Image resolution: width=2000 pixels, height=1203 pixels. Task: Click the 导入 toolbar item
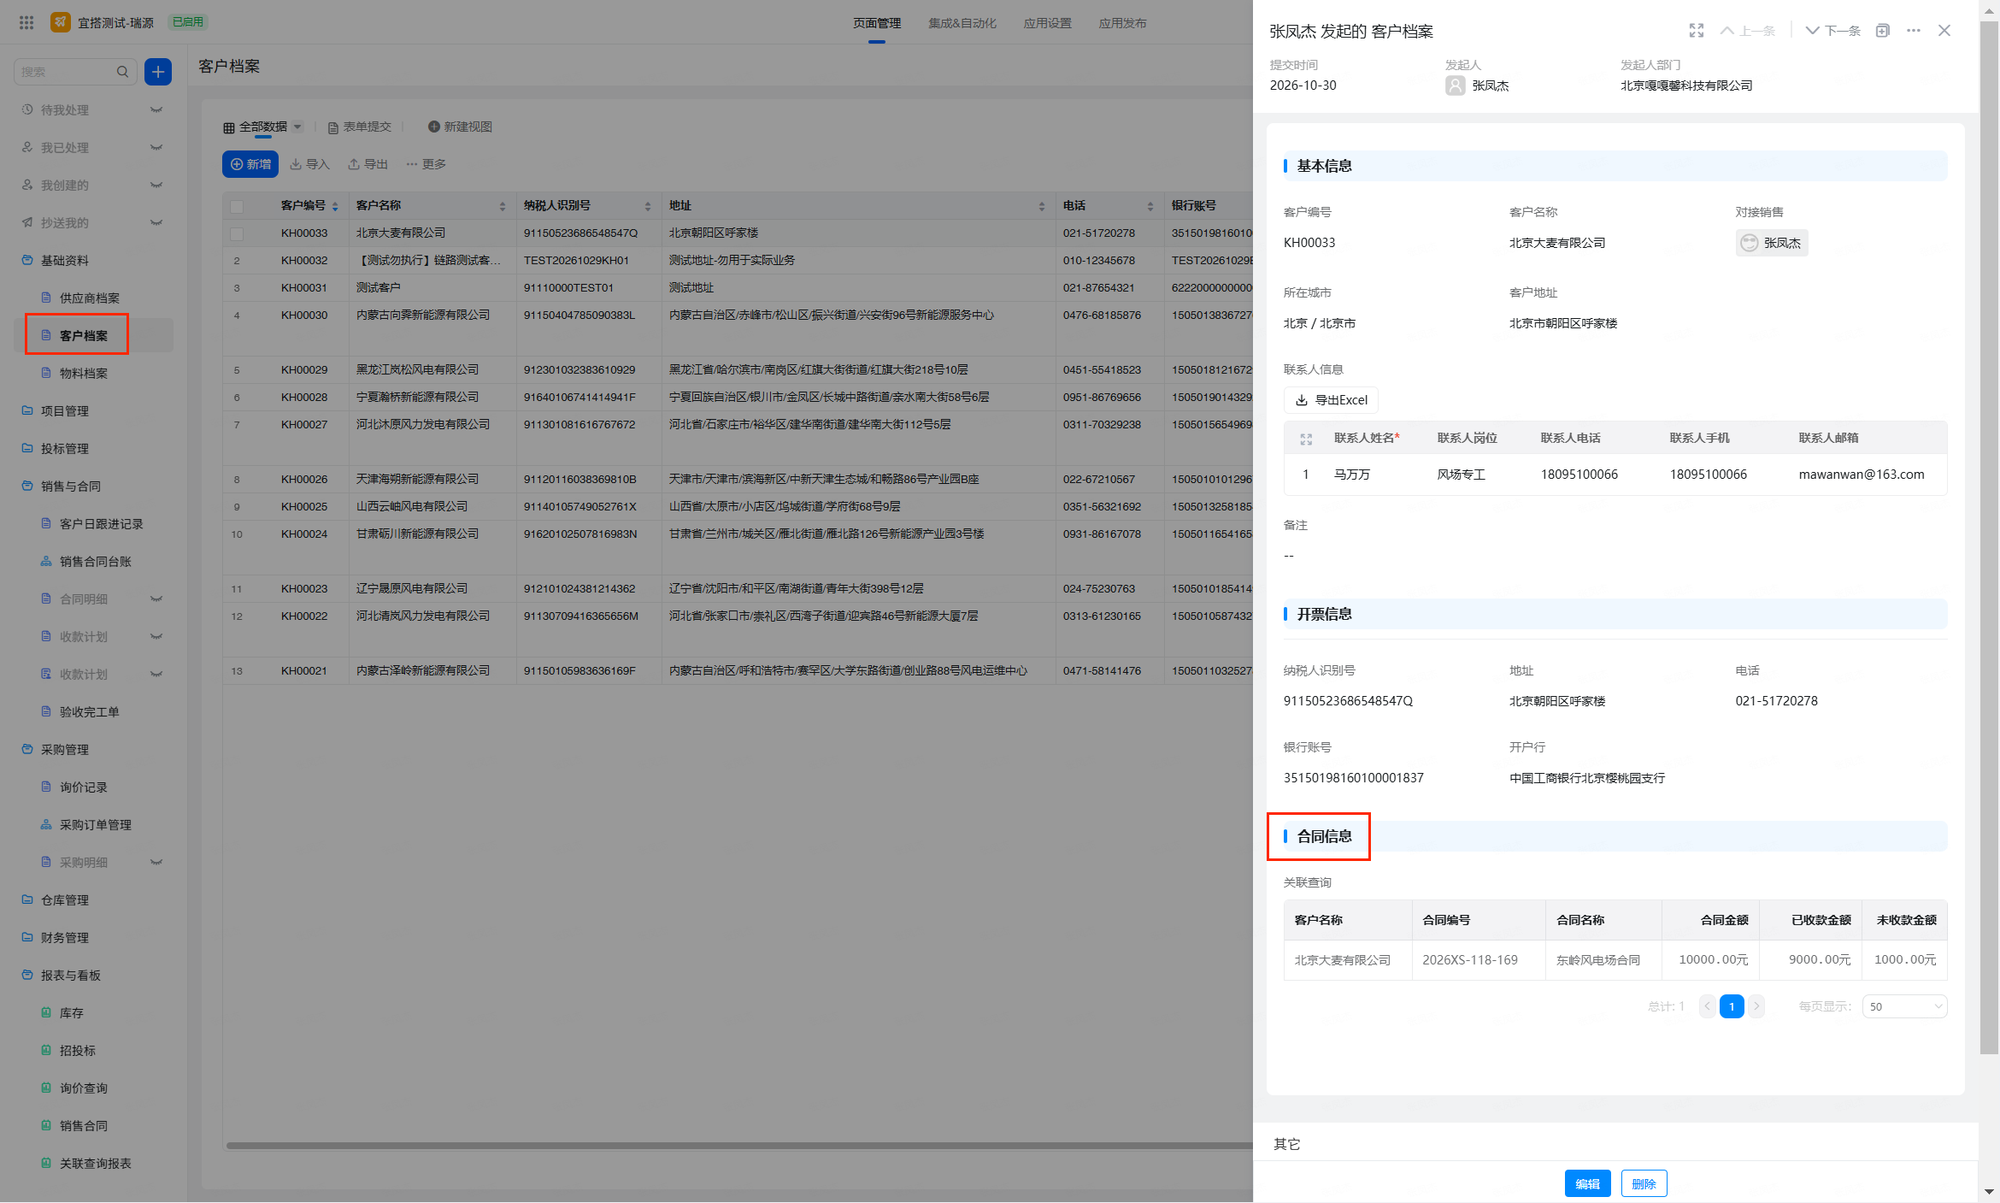click(x=309, y=164)
